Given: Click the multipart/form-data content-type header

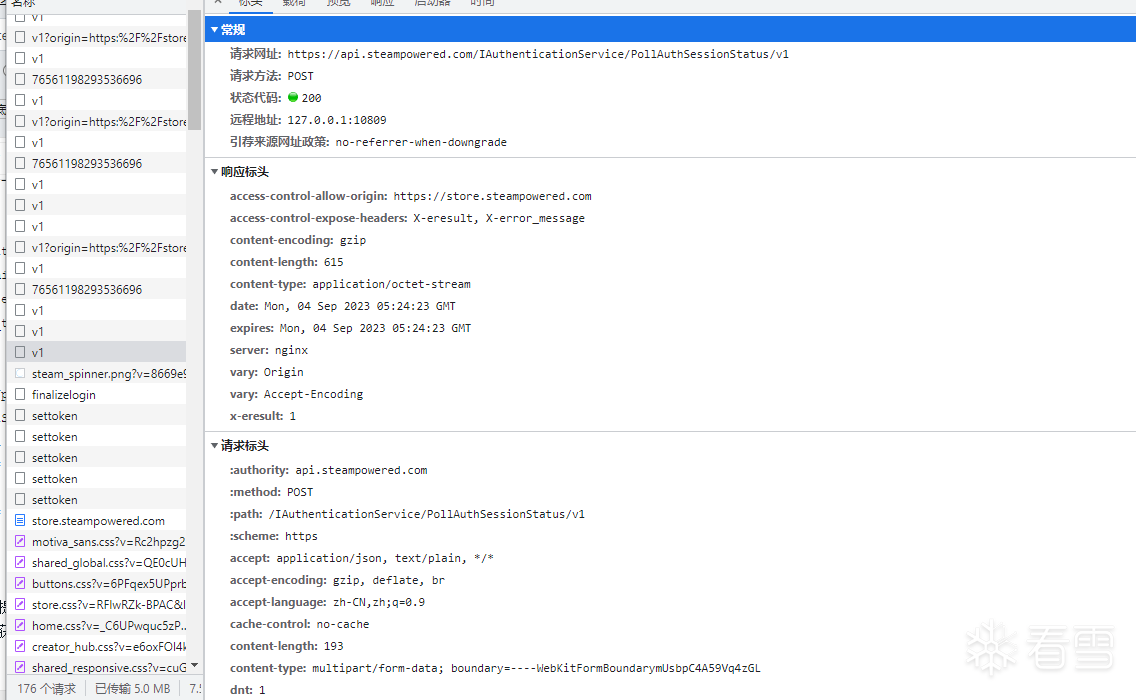Looking at the screenshot, I should pos(495,668).
